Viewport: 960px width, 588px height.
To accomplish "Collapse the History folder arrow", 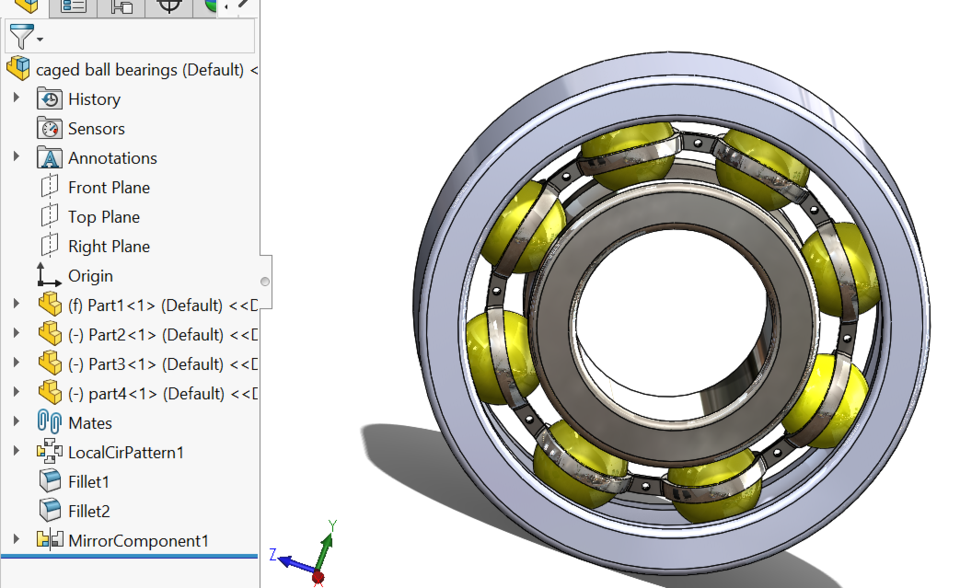I will 16,99.
